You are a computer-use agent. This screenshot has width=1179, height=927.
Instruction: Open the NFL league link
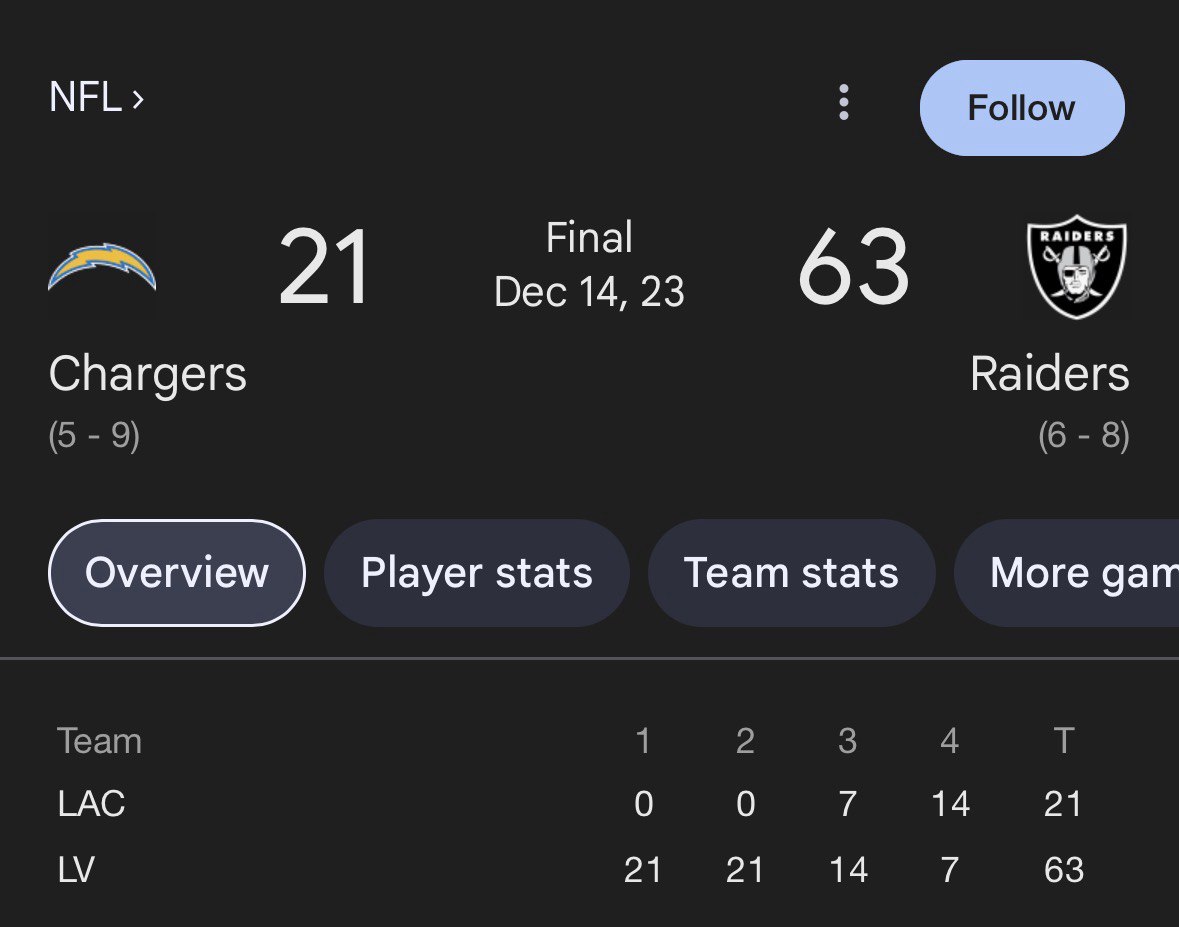pyautogui.click(x=96, y=98)
